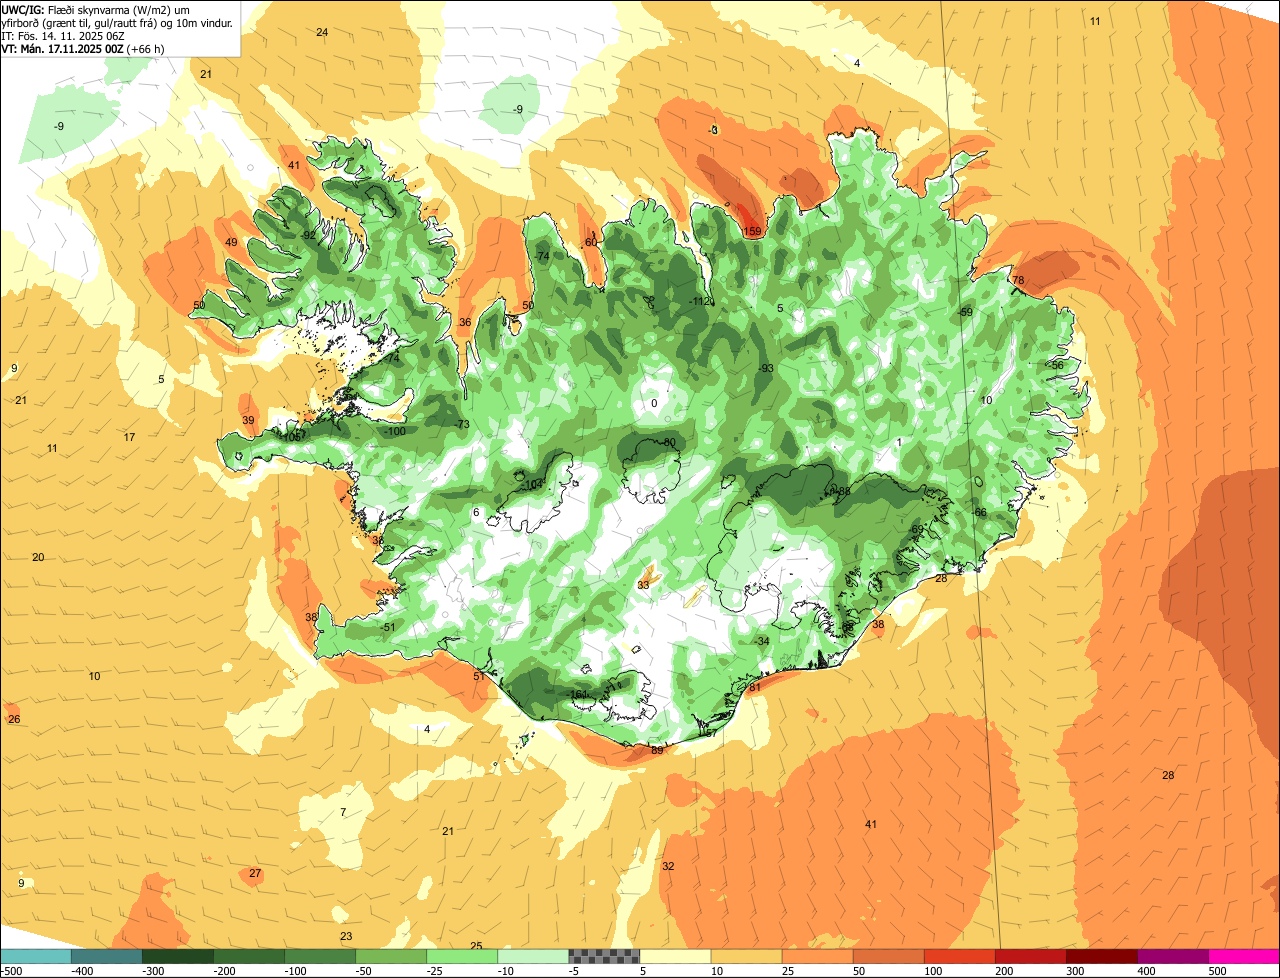Click the "26" value at the left map edge
This screenshot has width=1280, height=978.
14,719
